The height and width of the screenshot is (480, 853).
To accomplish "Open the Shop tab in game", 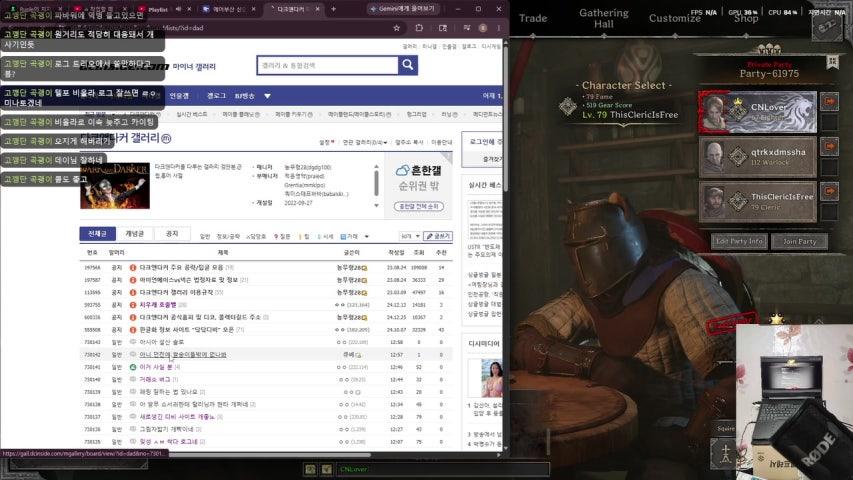I will coord(746,19).
